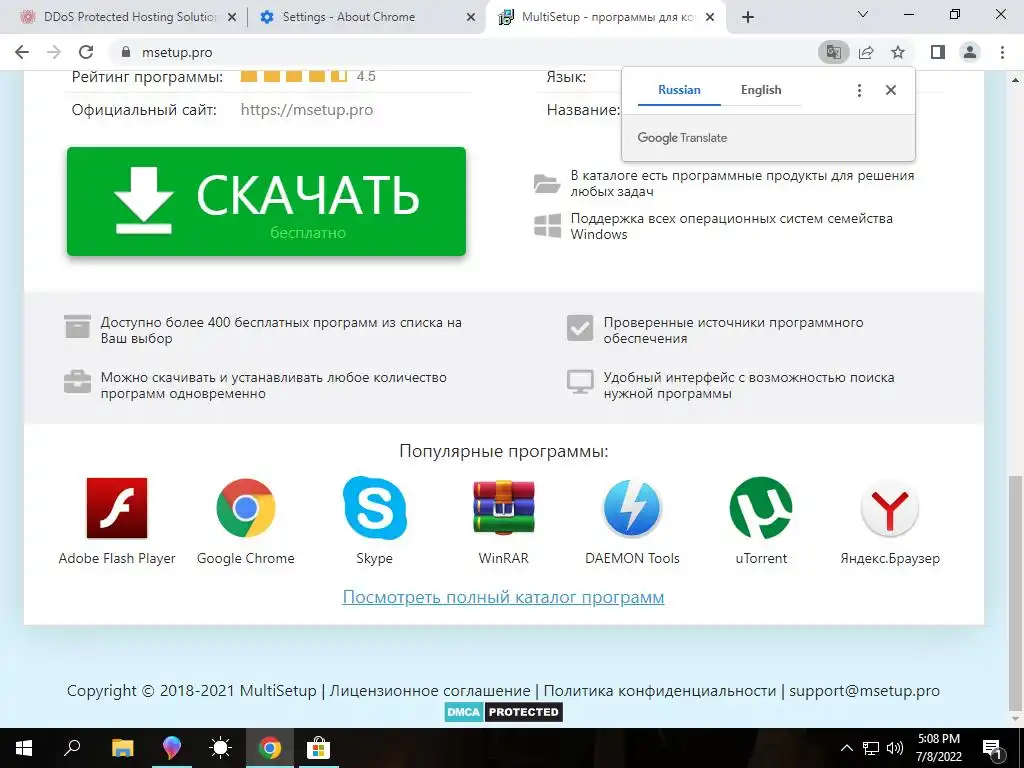Viewport: 1024px width, 768px height.
Task: Click the text Доступно более 400 бесплатных программ
Action: tap(281, 330)
